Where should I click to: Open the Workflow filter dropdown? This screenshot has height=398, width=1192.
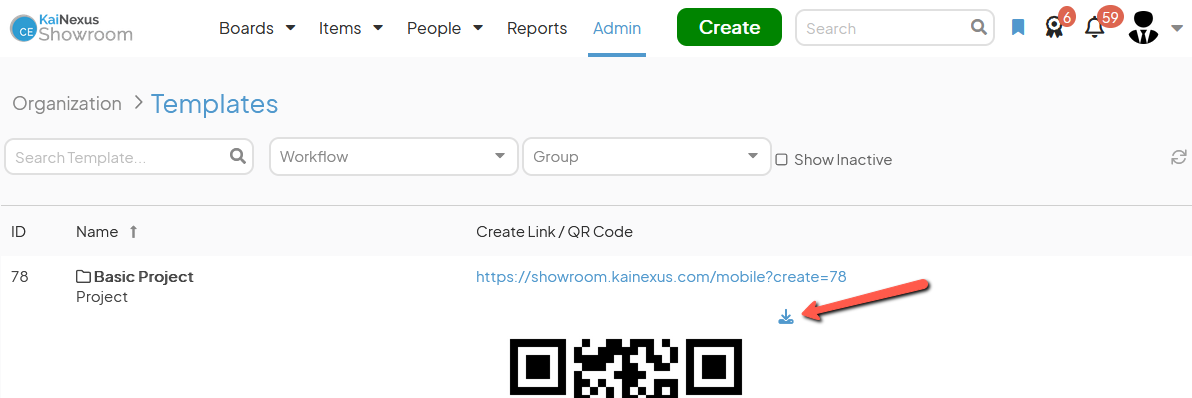[x=394, y=156]
